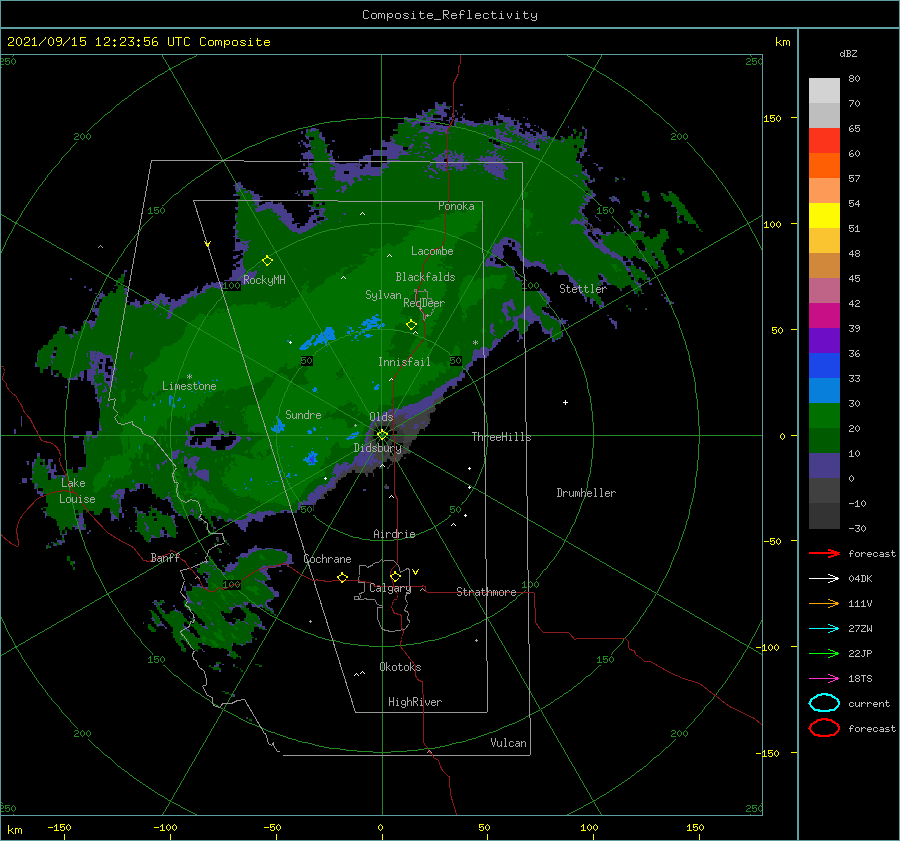Click the ThreeHills label
The image size is (900, 841).
tap(501, 437)
